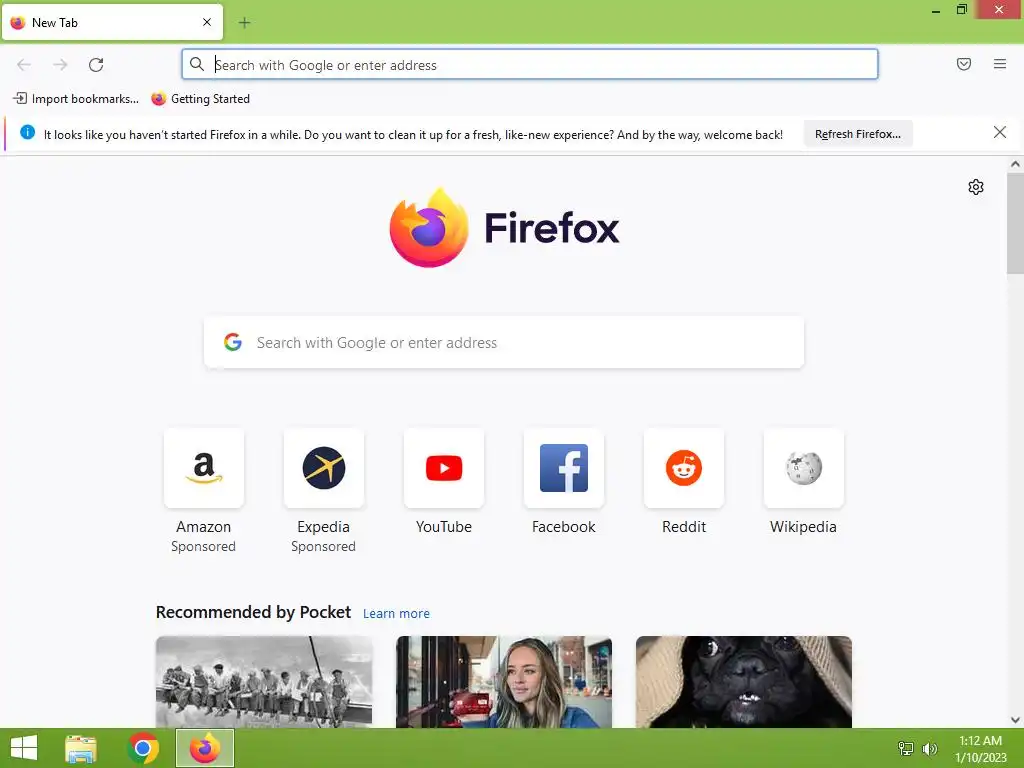
Task: Click the Recommended by Pocket heading
Action: [x=253, y=613]
